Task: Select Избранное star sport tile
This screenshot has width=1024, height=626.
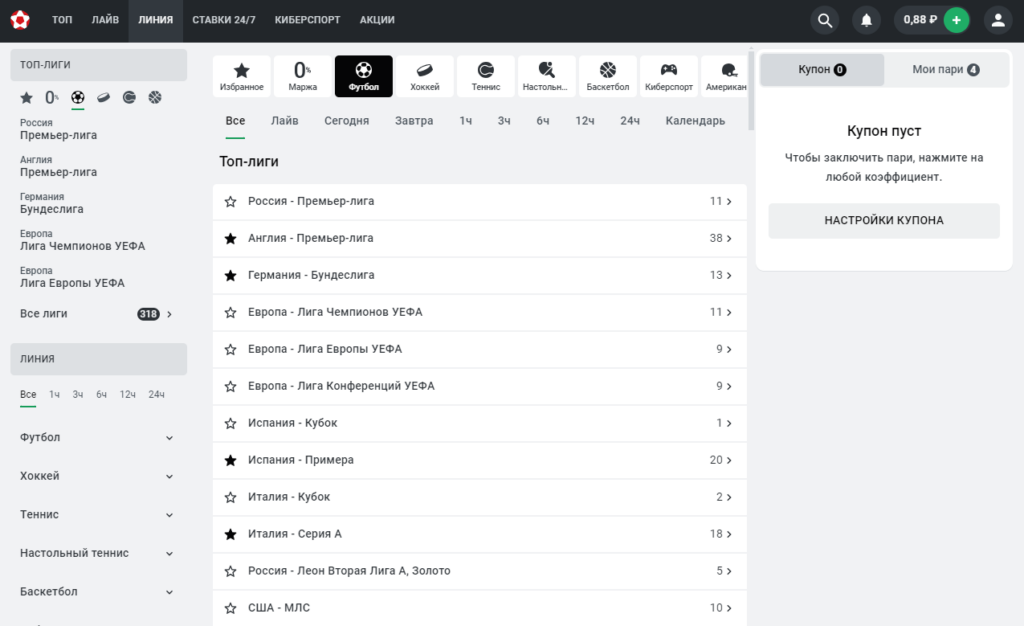Action: tap(242, 76)
